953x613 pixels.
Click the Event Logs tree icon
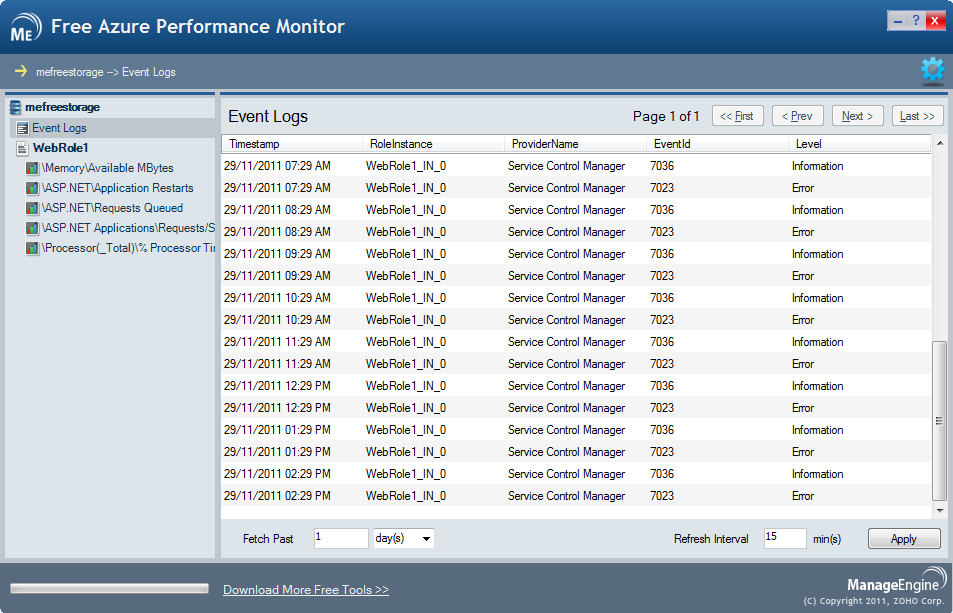[x=22, y=128]
